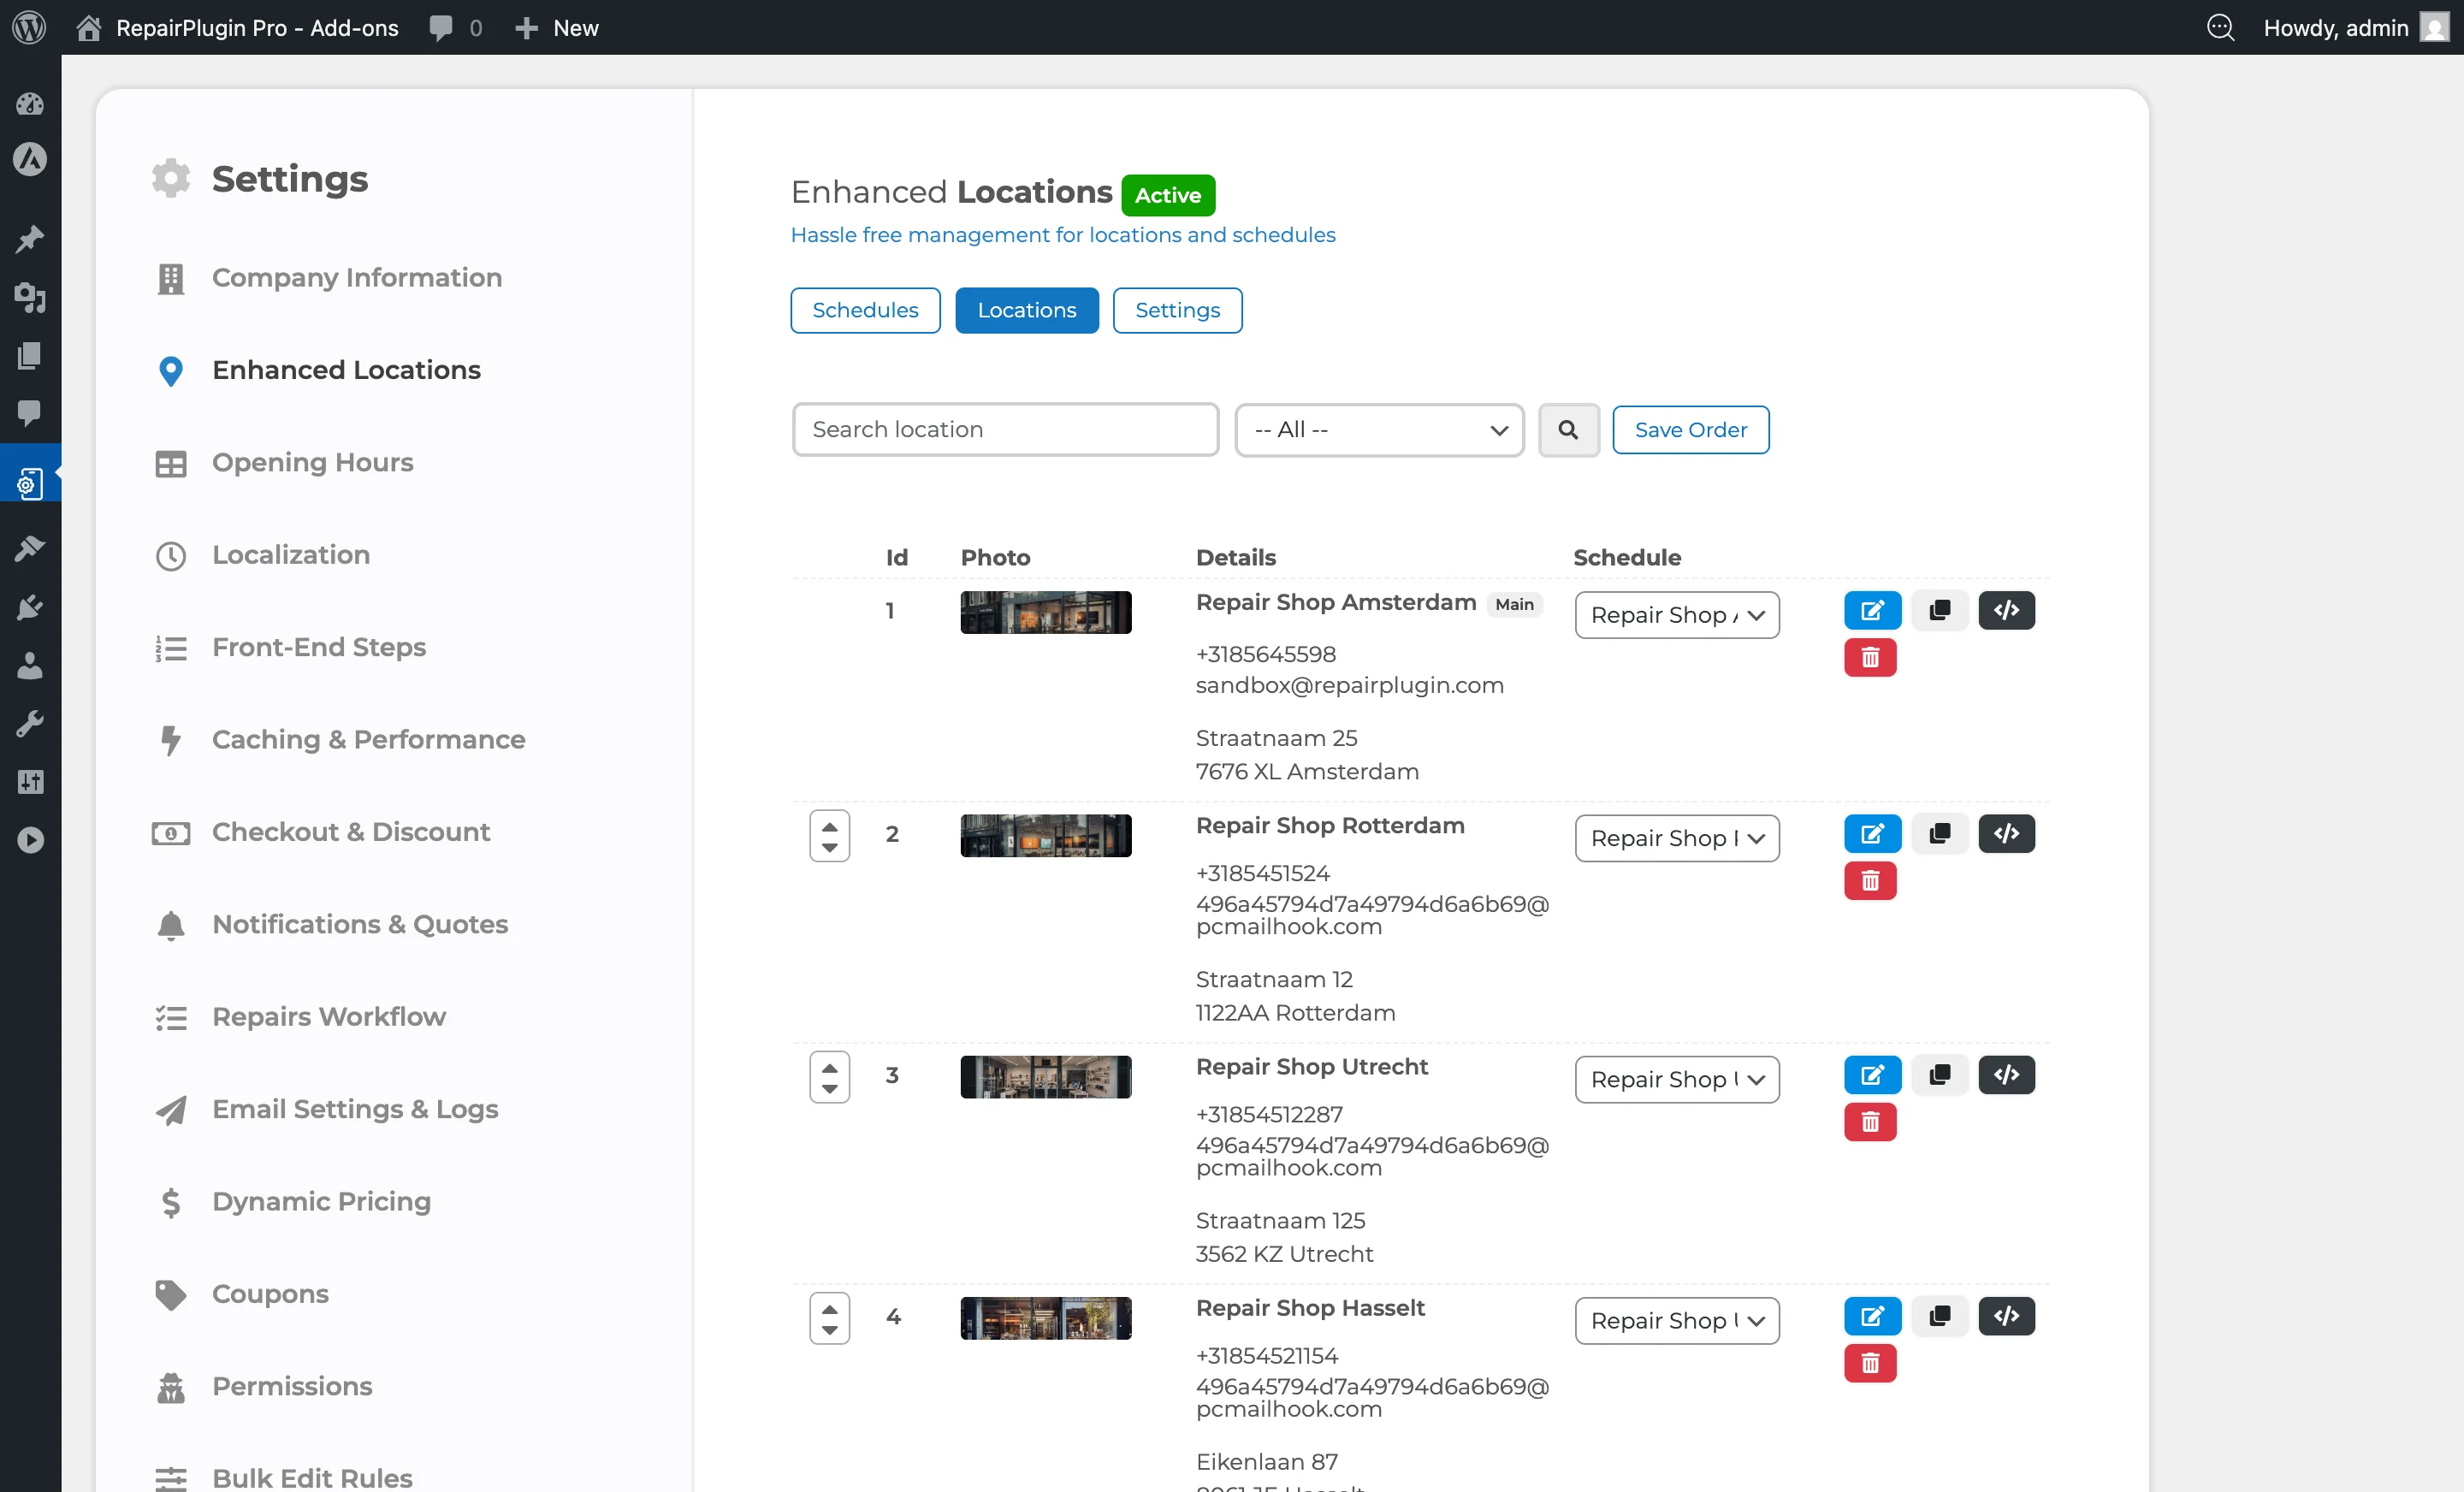Open WordPress logo menu in admin bar
This screenshot has width=2464, height=1492.
pos(29,27)
